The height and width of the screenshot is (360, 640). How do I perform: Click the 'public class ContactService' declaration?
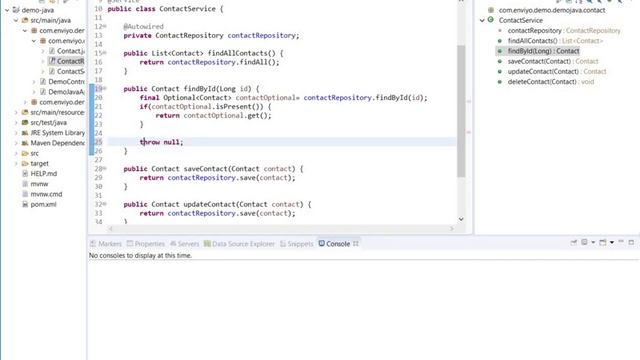pyautogui.click(x=165, y=9)
